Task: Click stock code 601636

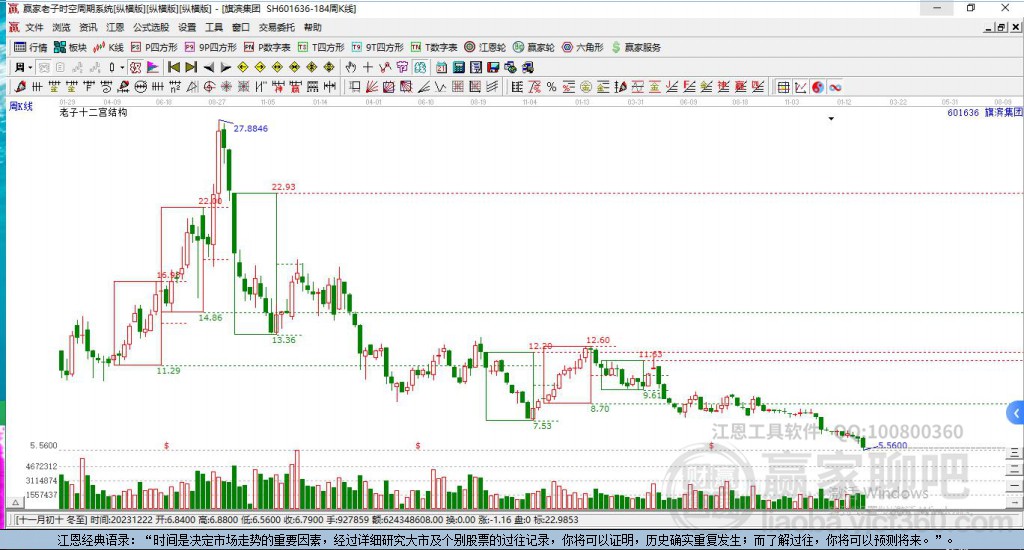Action: pyautogui.click(x=963, y=112)
